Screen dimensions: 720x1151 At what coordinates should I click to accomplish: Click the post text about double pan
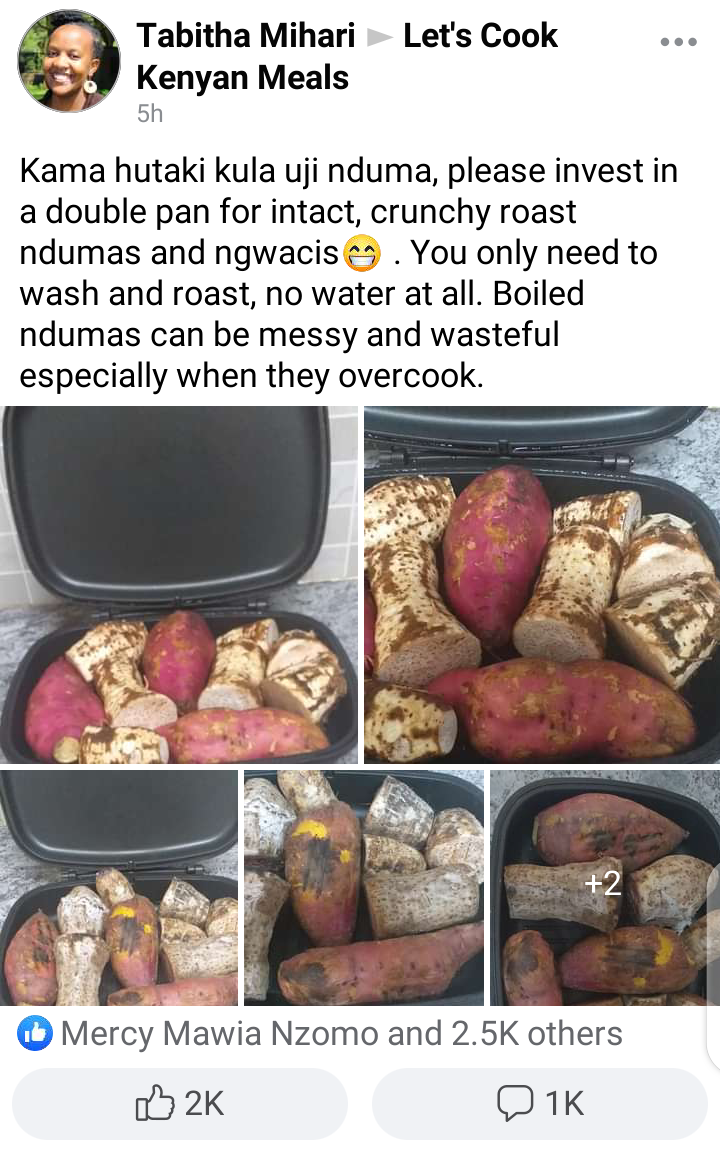(349, 273)
